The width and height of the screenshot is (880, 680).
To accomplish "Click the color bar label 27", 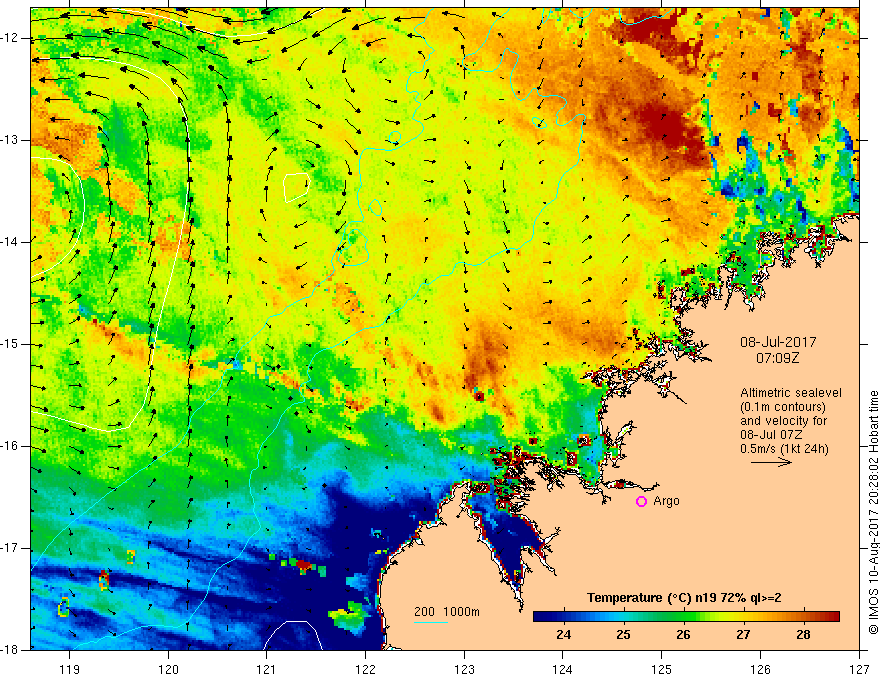I will 743,635.
